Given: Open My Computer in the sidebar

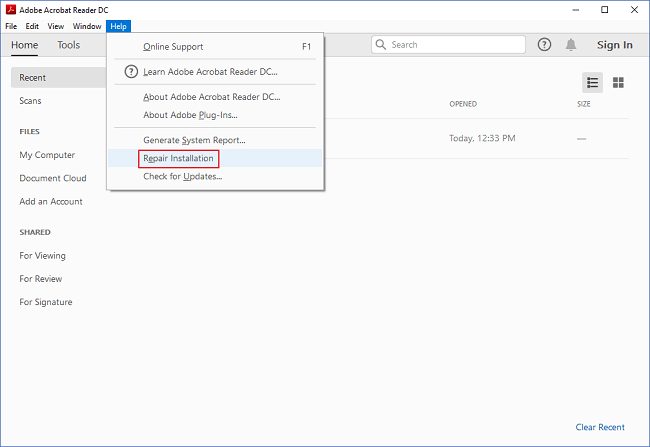Looking at the screenshot, I should pos(47,155).
